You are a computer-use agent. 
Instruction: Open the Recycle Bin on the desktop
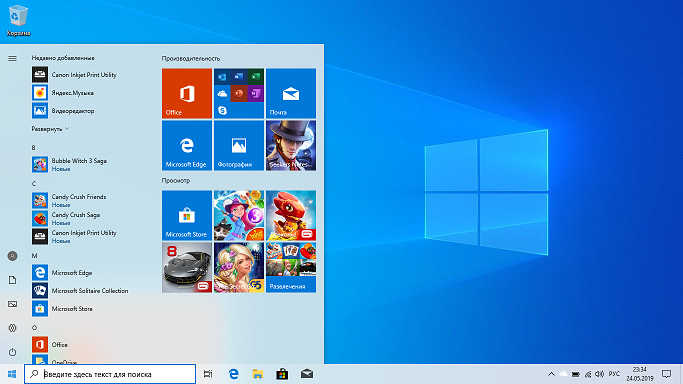18,20
